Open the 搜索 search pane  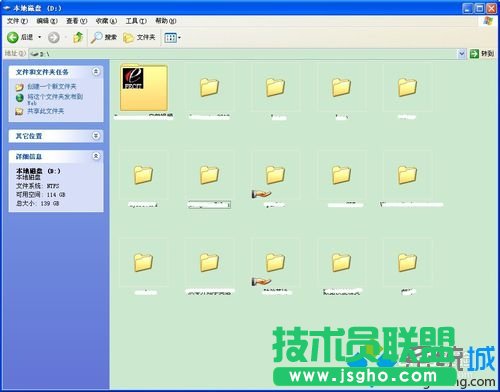coord(104,37)
